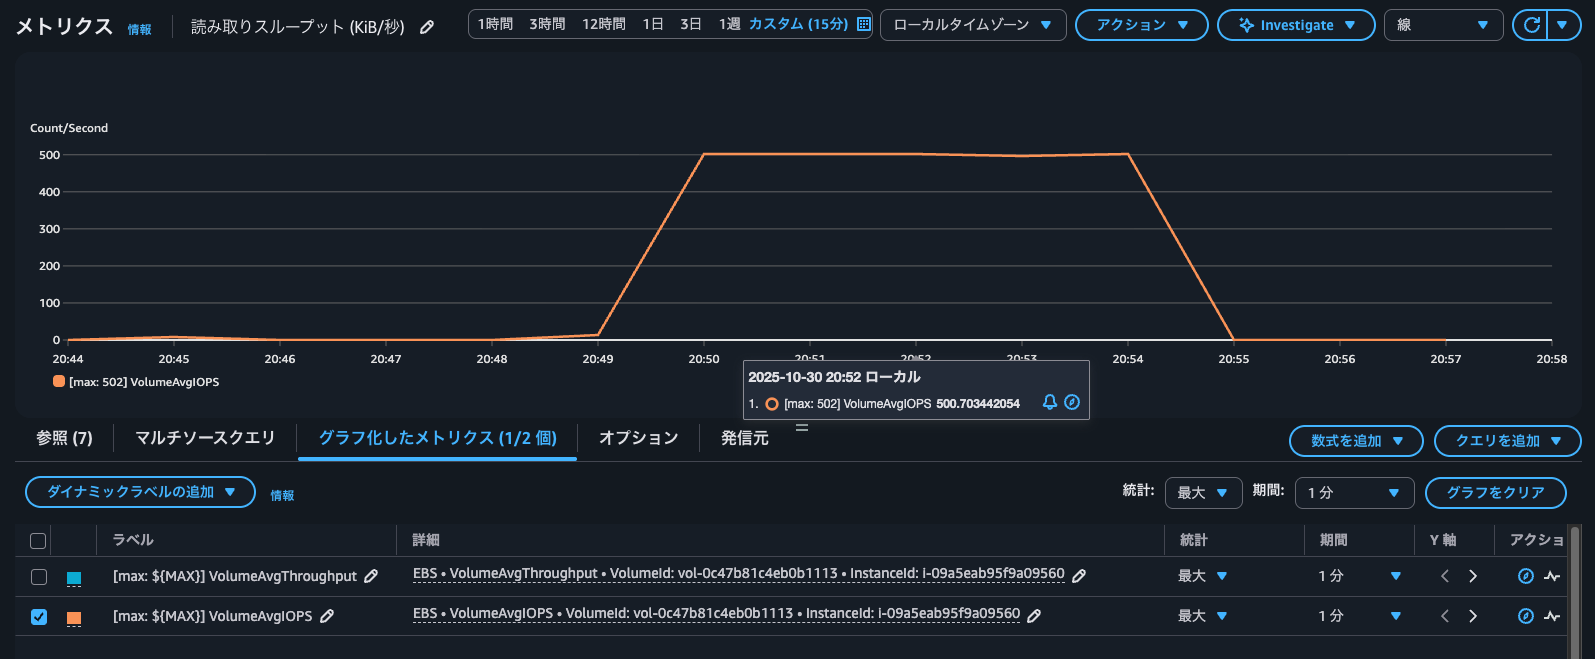Open the local timezone dropdown
The image size is (1595, 659).
(972, 25)
